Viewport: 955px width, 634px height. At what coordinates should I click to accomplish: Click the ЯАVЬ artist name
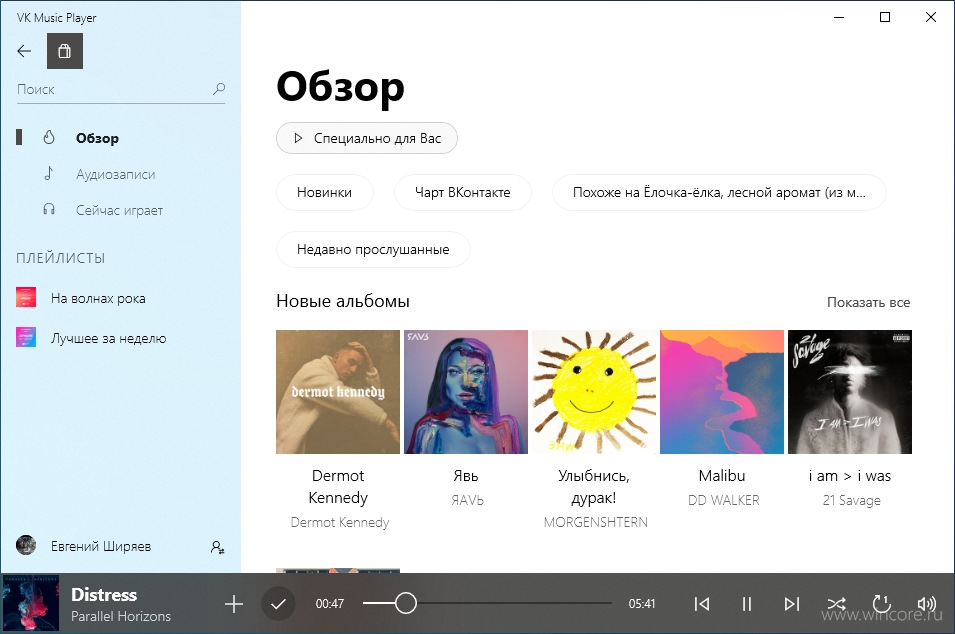(x=467, y=501)
